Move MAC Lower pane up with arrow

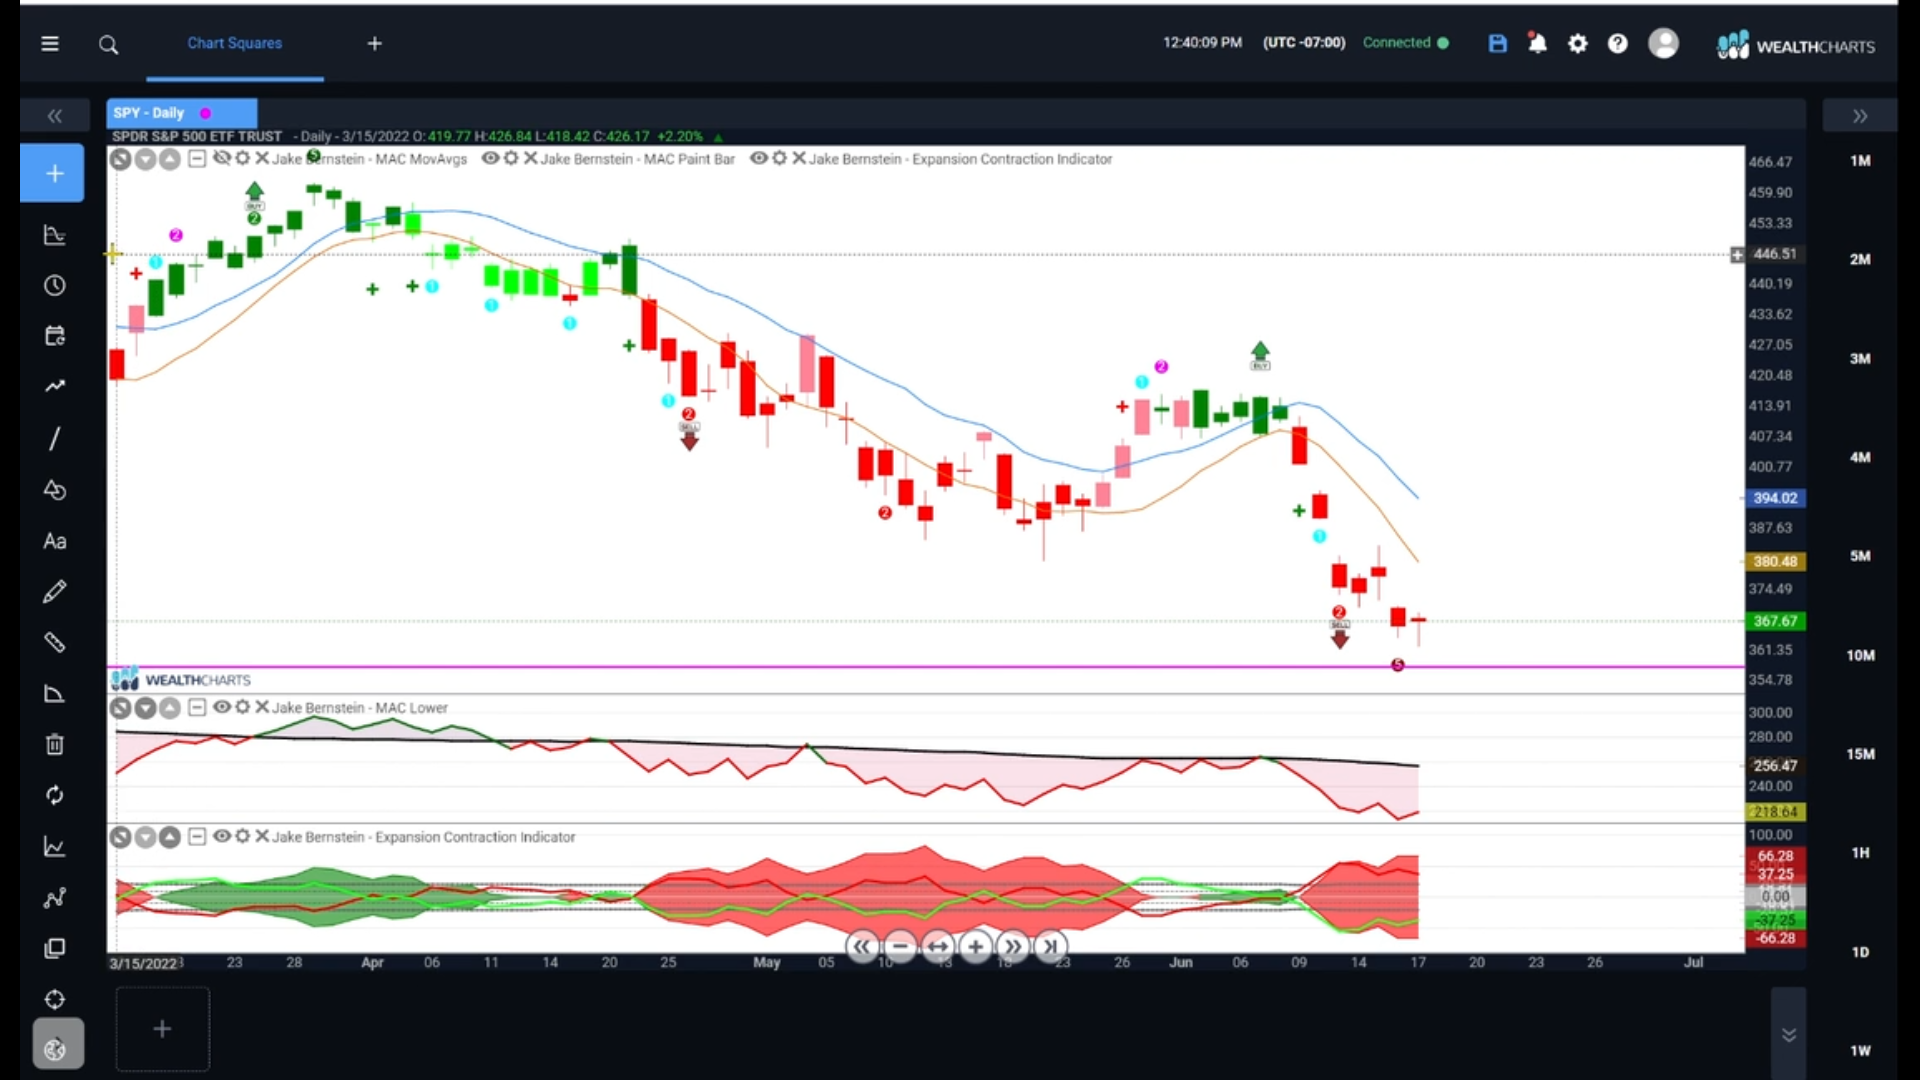(170, 708)
